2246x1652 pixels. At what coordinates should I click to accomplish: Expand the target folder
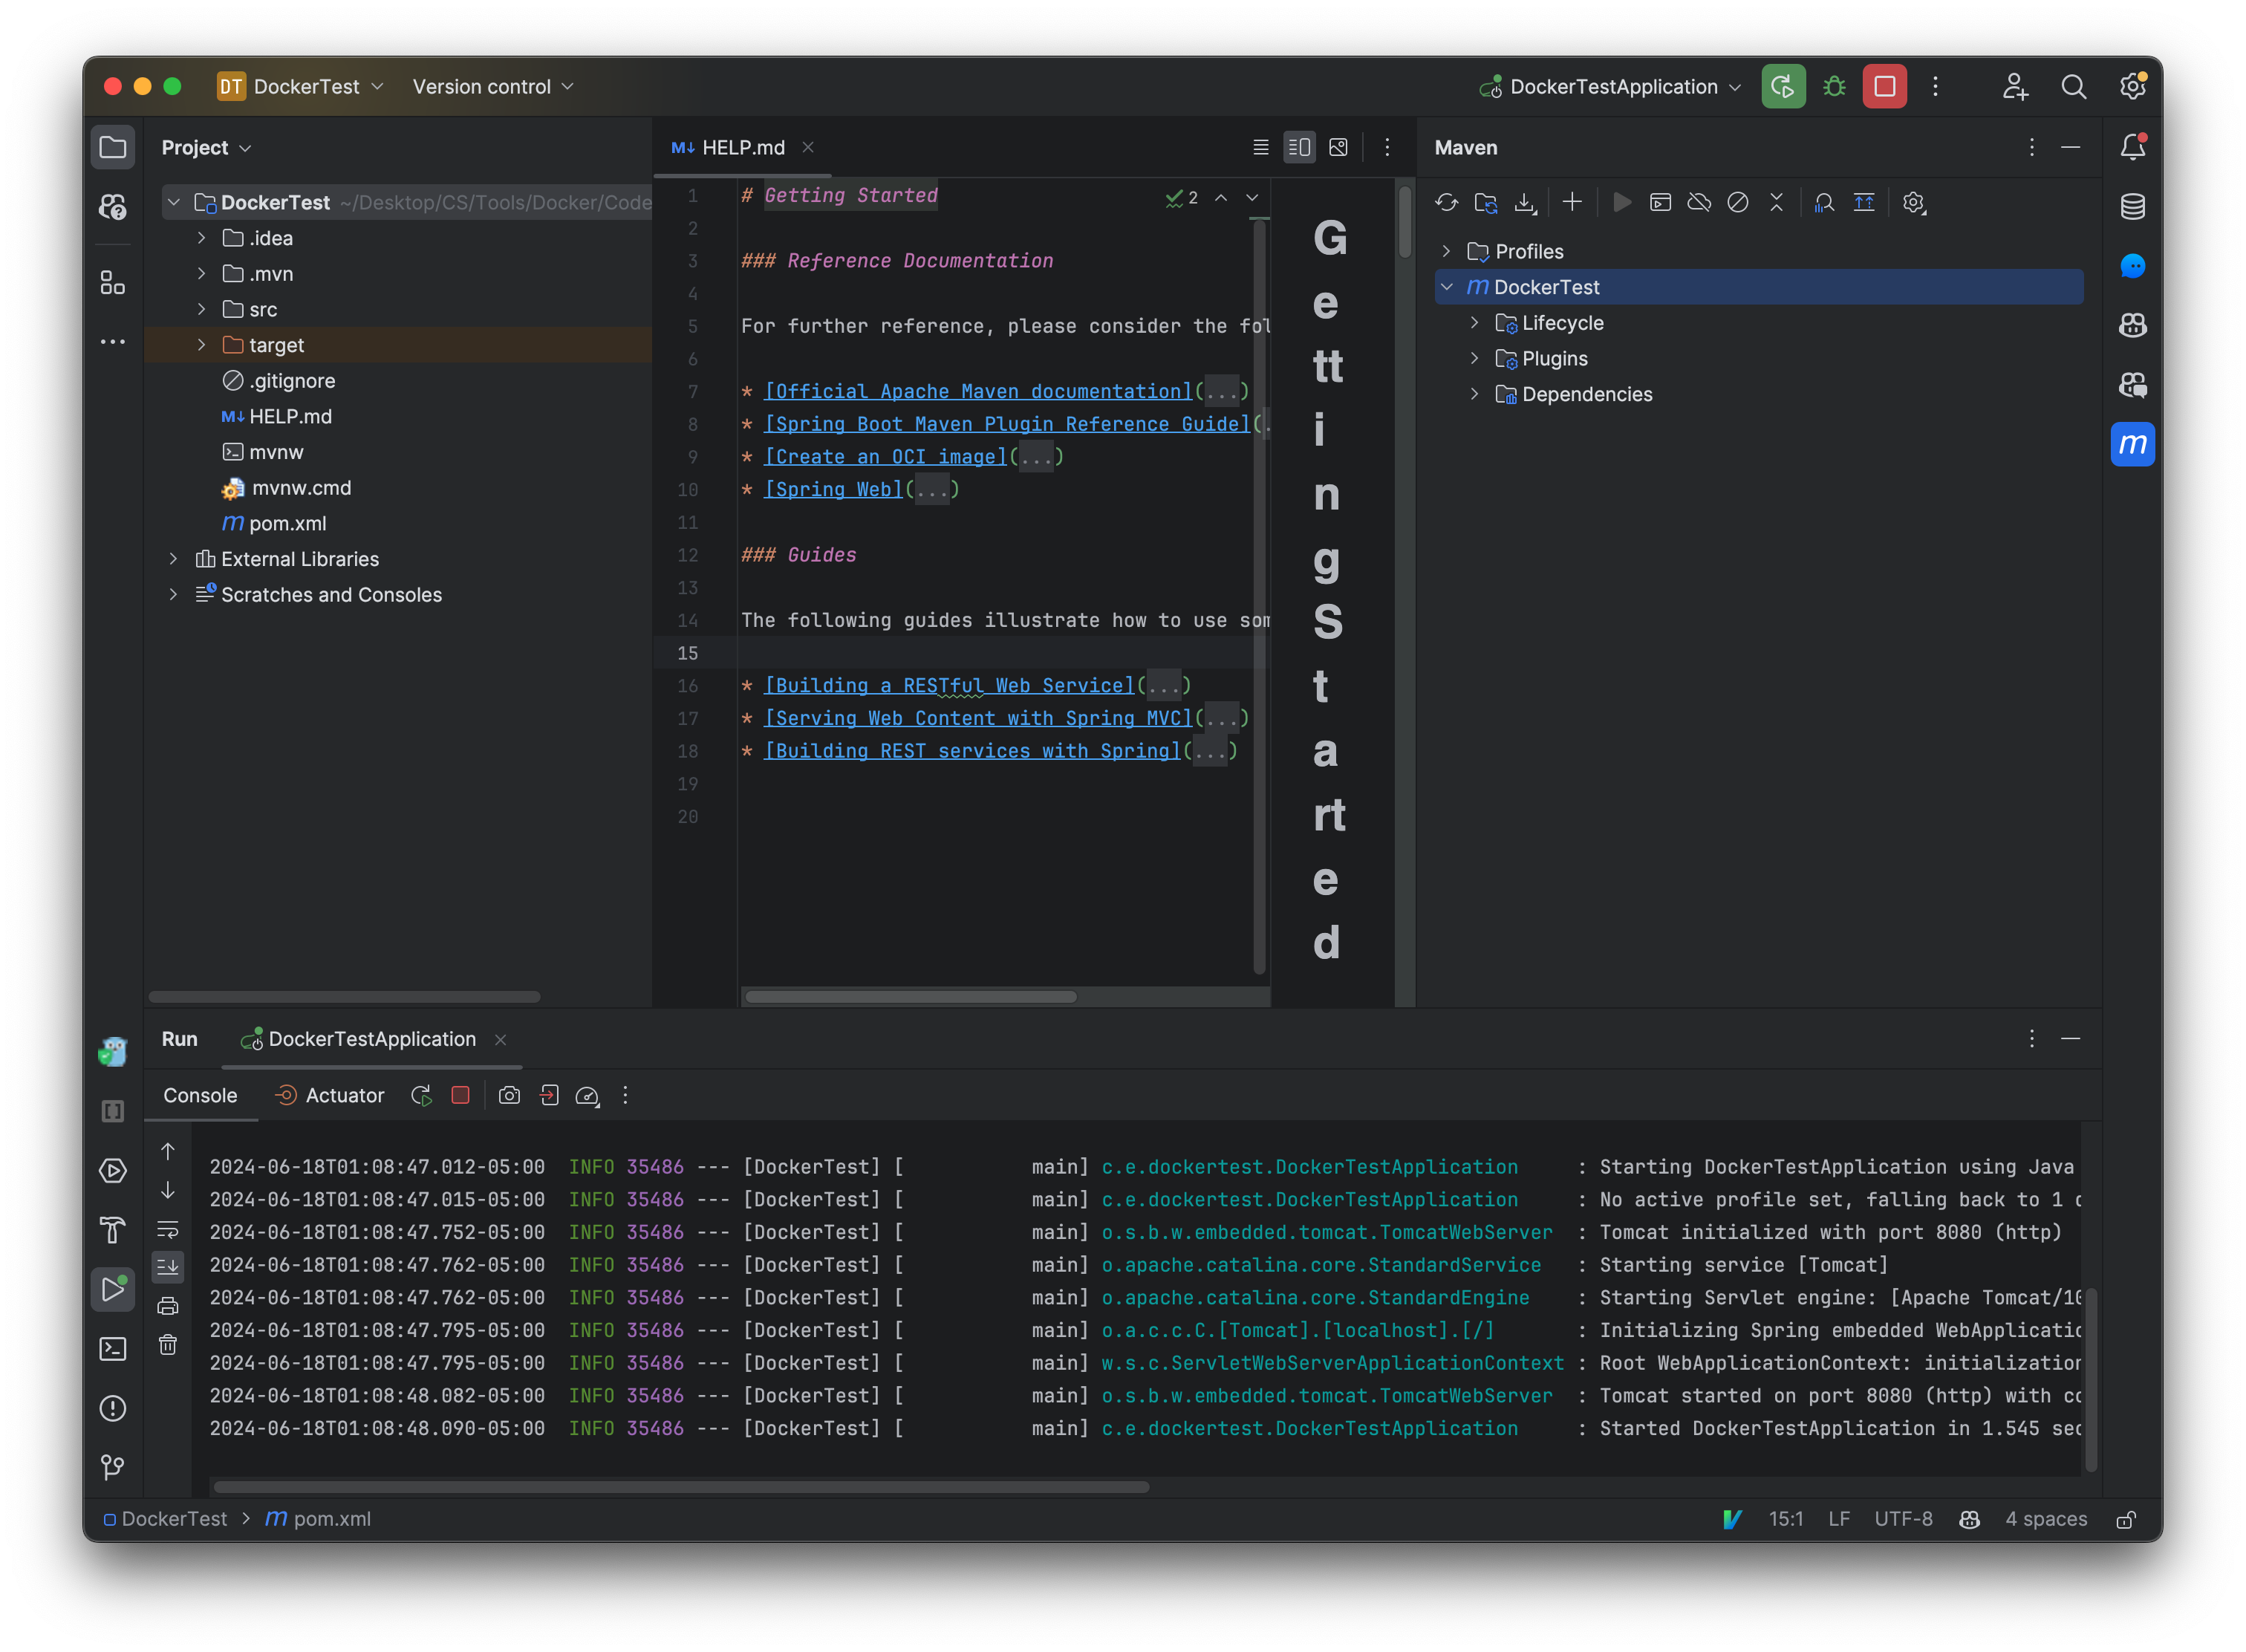tap(201, 345)
